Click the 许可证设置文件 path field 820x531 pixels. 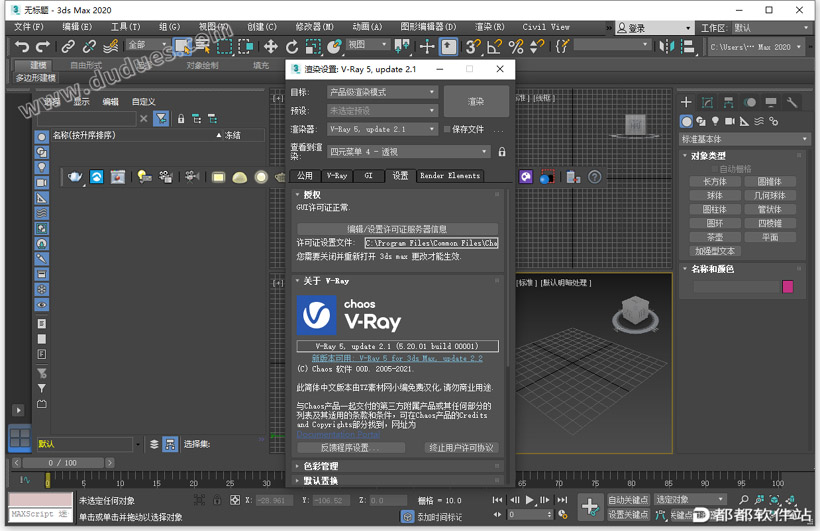point(431,243)
